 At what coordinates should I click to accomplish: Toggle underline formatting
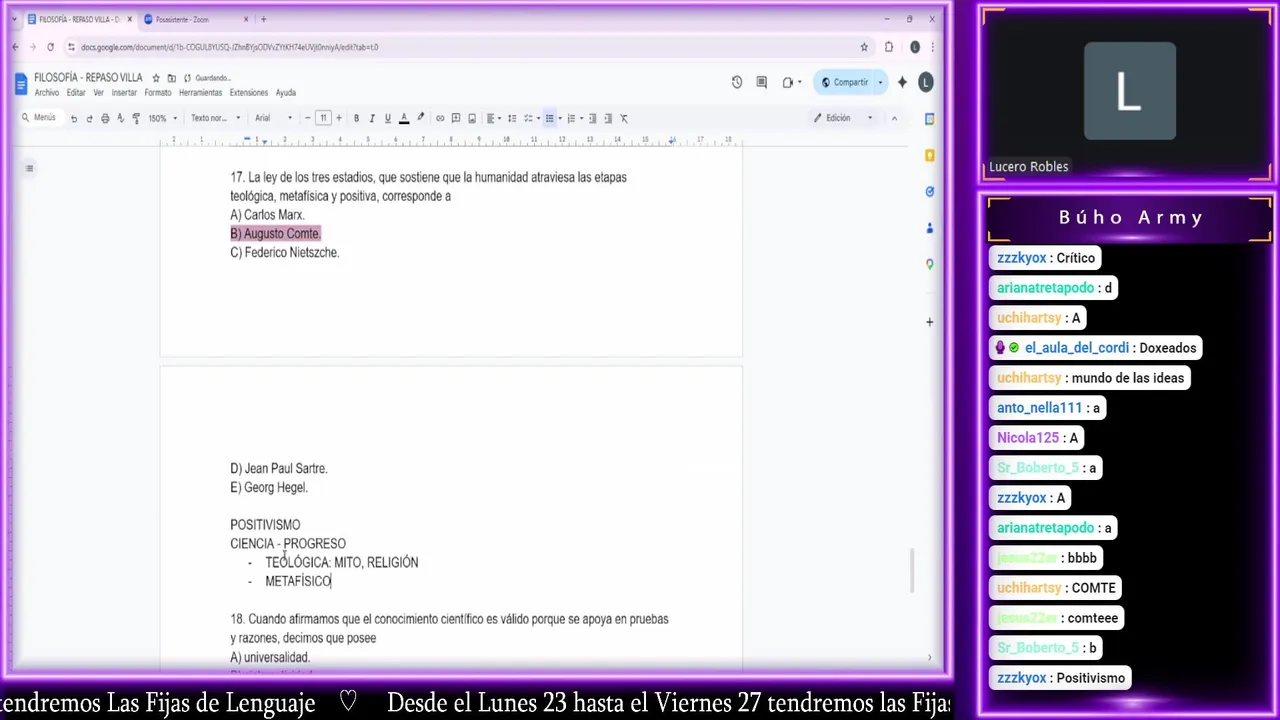[388, 118]
